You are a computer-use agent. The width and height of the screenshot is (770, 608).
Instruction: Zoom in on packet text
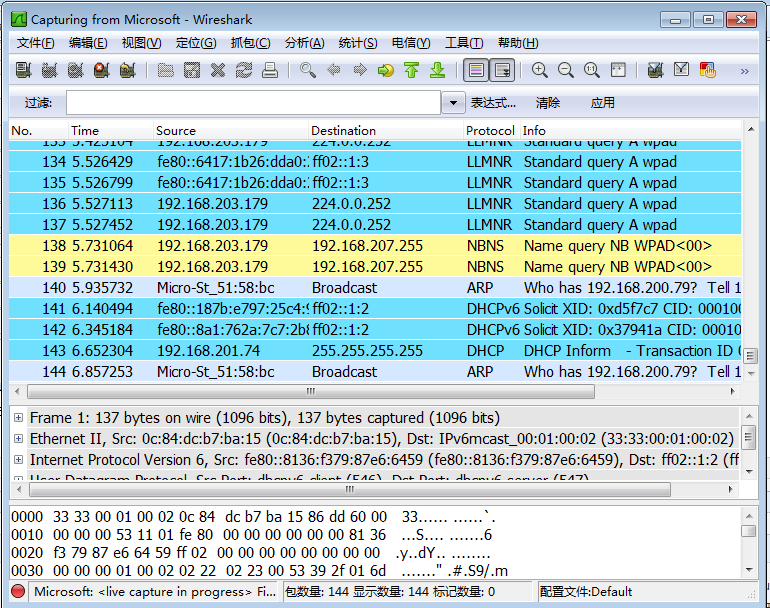(x=540, y=70)
